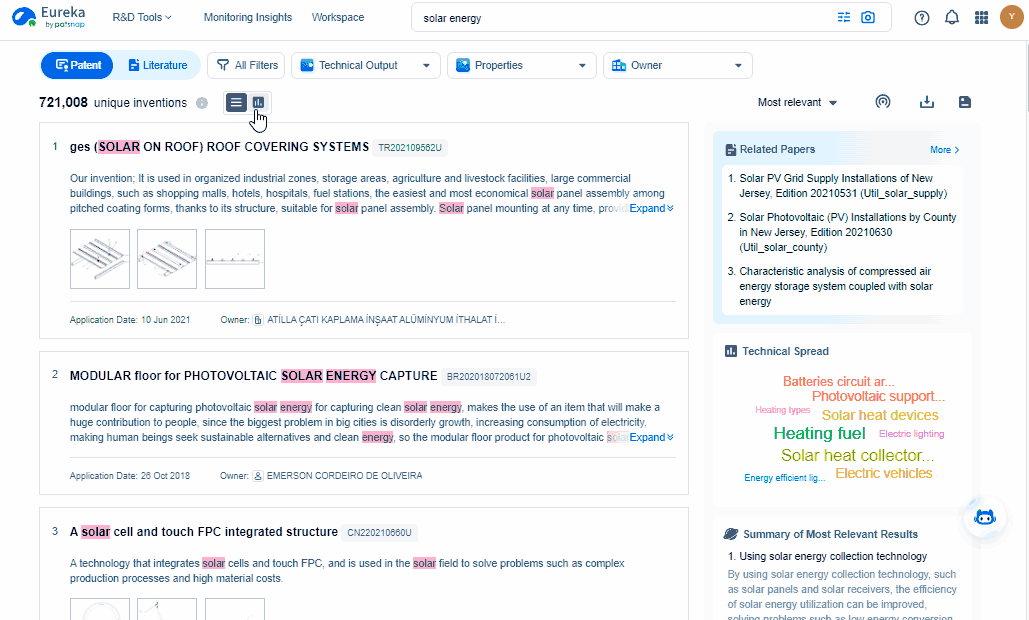This screenshot has height=620, width=1029.
Task: Expand the Properties dropdown
Action: [x=522, y=65]
